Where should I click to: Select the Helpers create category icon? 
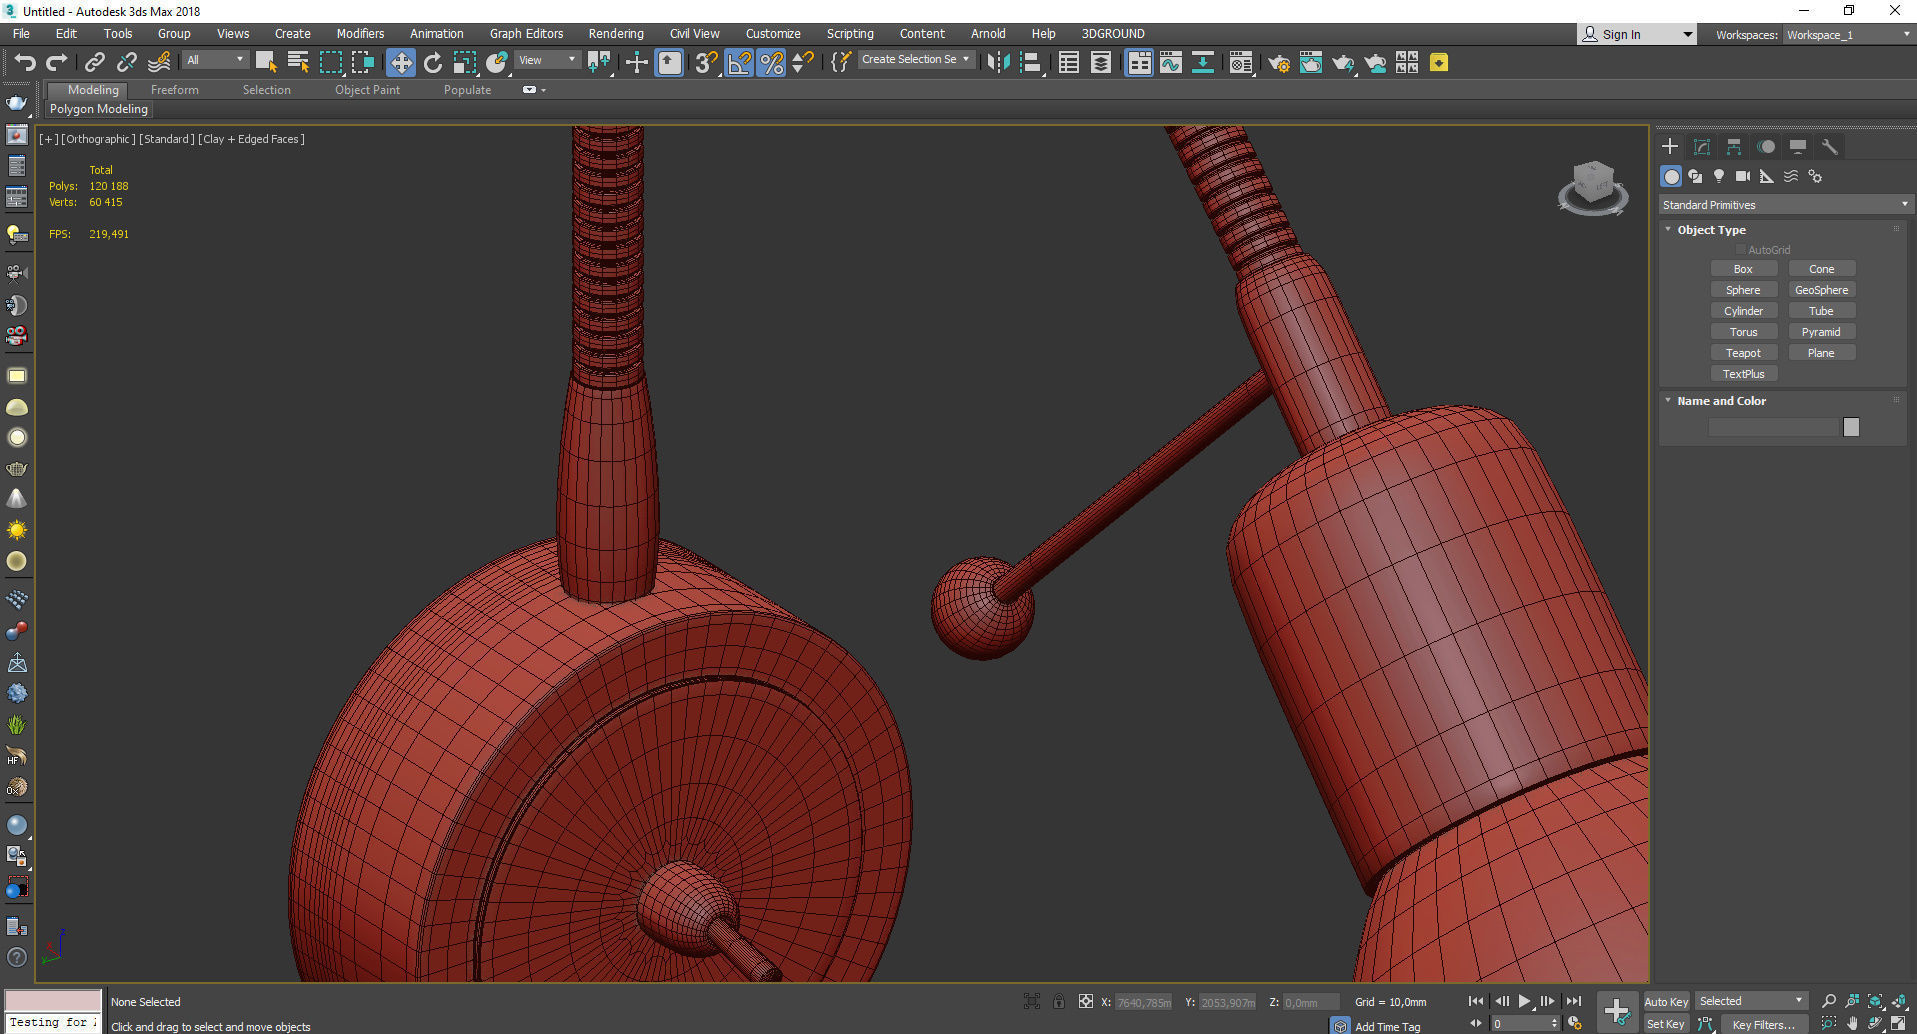pyautogui.click(x=1767, y=176)
